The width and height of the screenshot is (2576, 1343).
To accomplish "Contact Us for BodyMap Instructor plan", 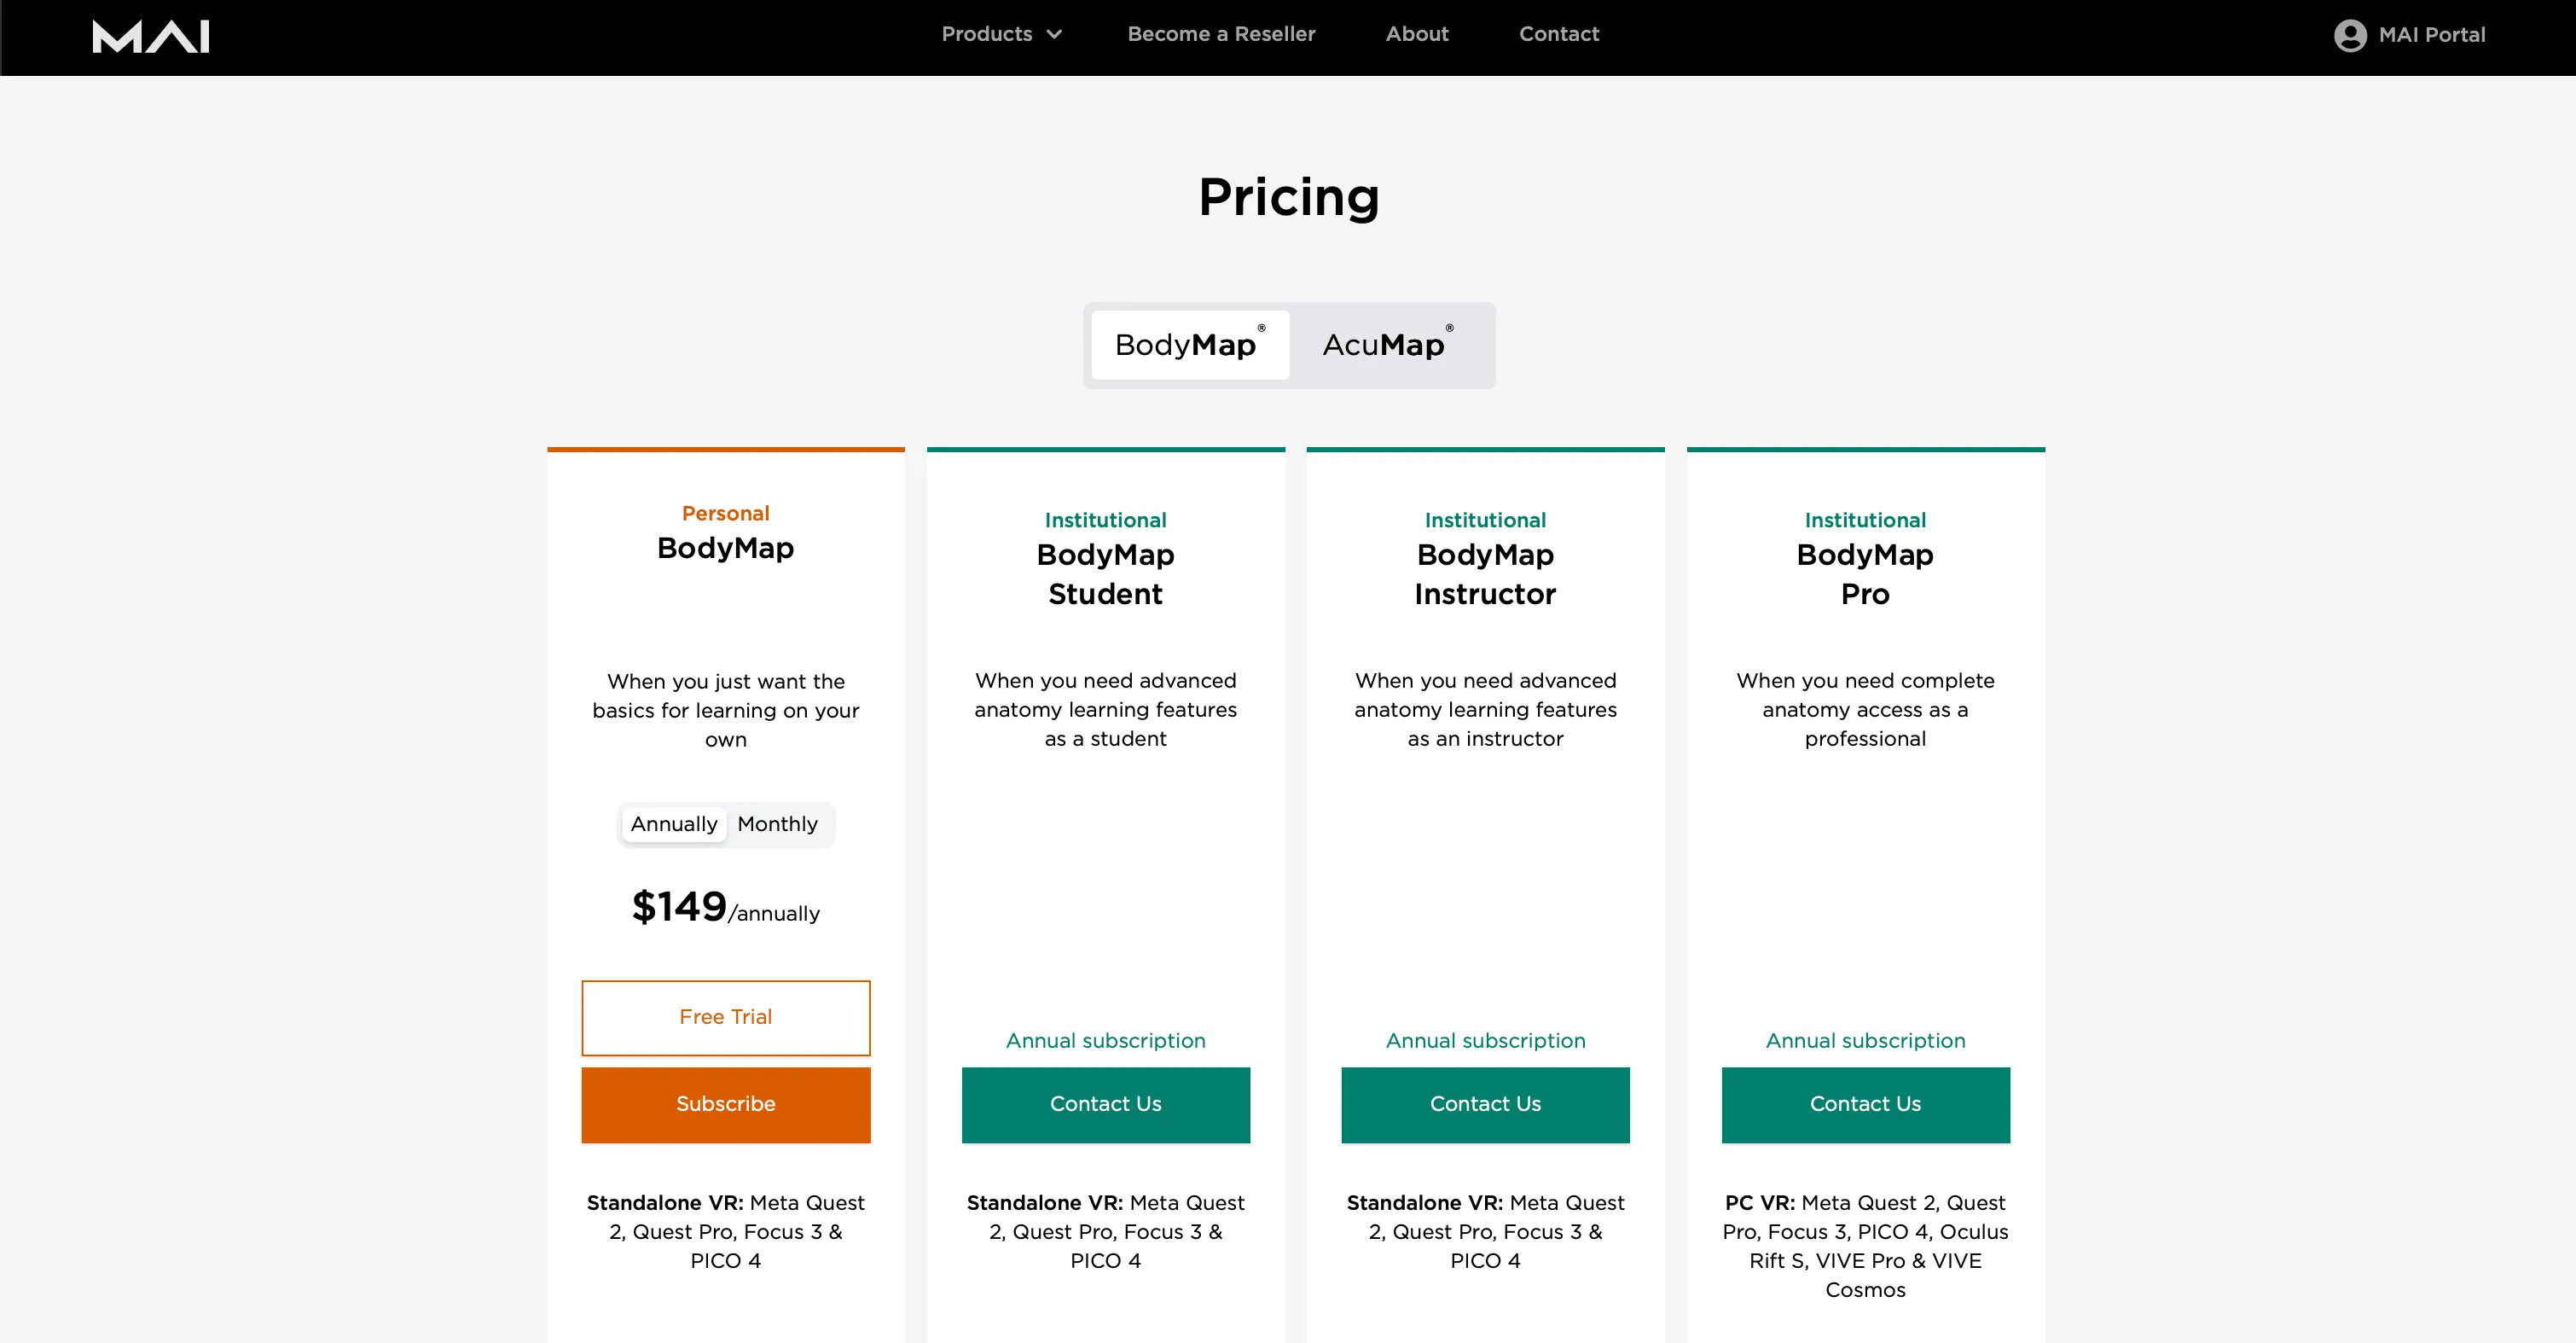I will (x=1486, y=1104).
